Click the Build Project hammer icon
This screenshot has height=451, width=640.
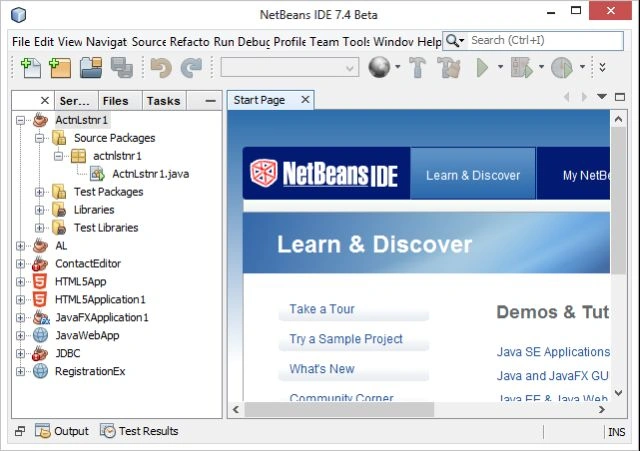[x=417, y=68]
